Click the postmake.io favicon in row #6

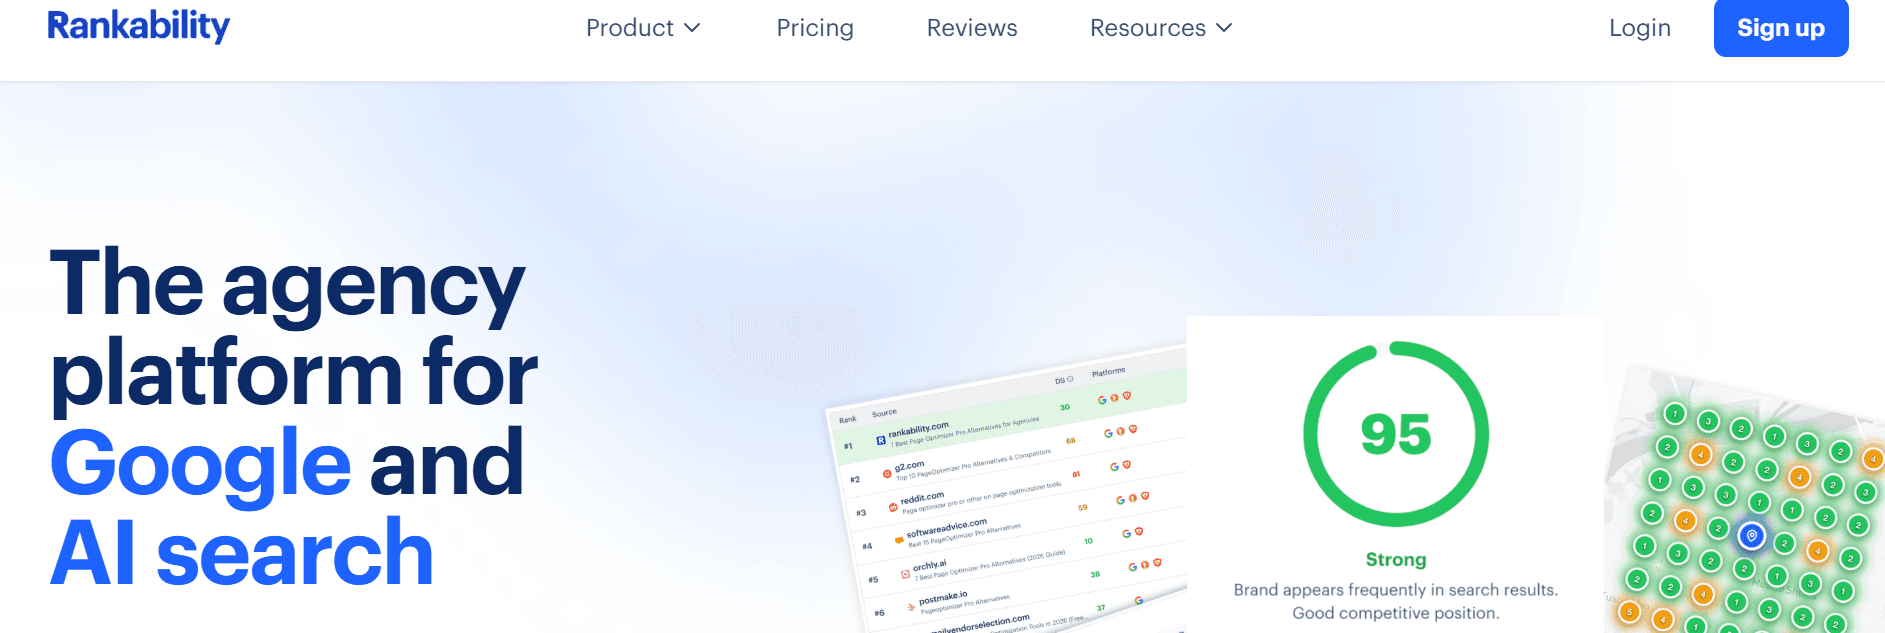click(x=911, y=607)
